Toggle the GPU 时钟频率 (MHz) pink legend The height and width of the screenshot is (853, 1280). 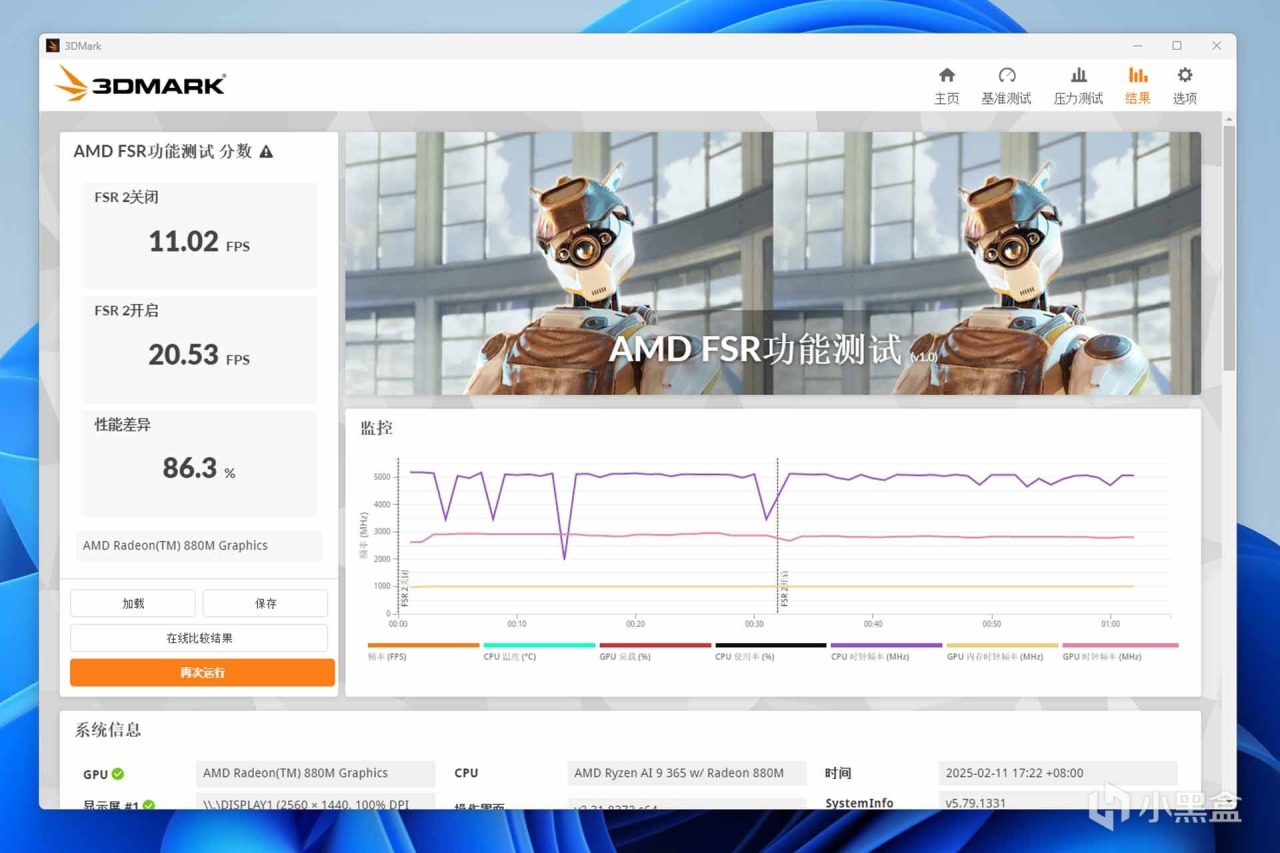coord(1120,652)
